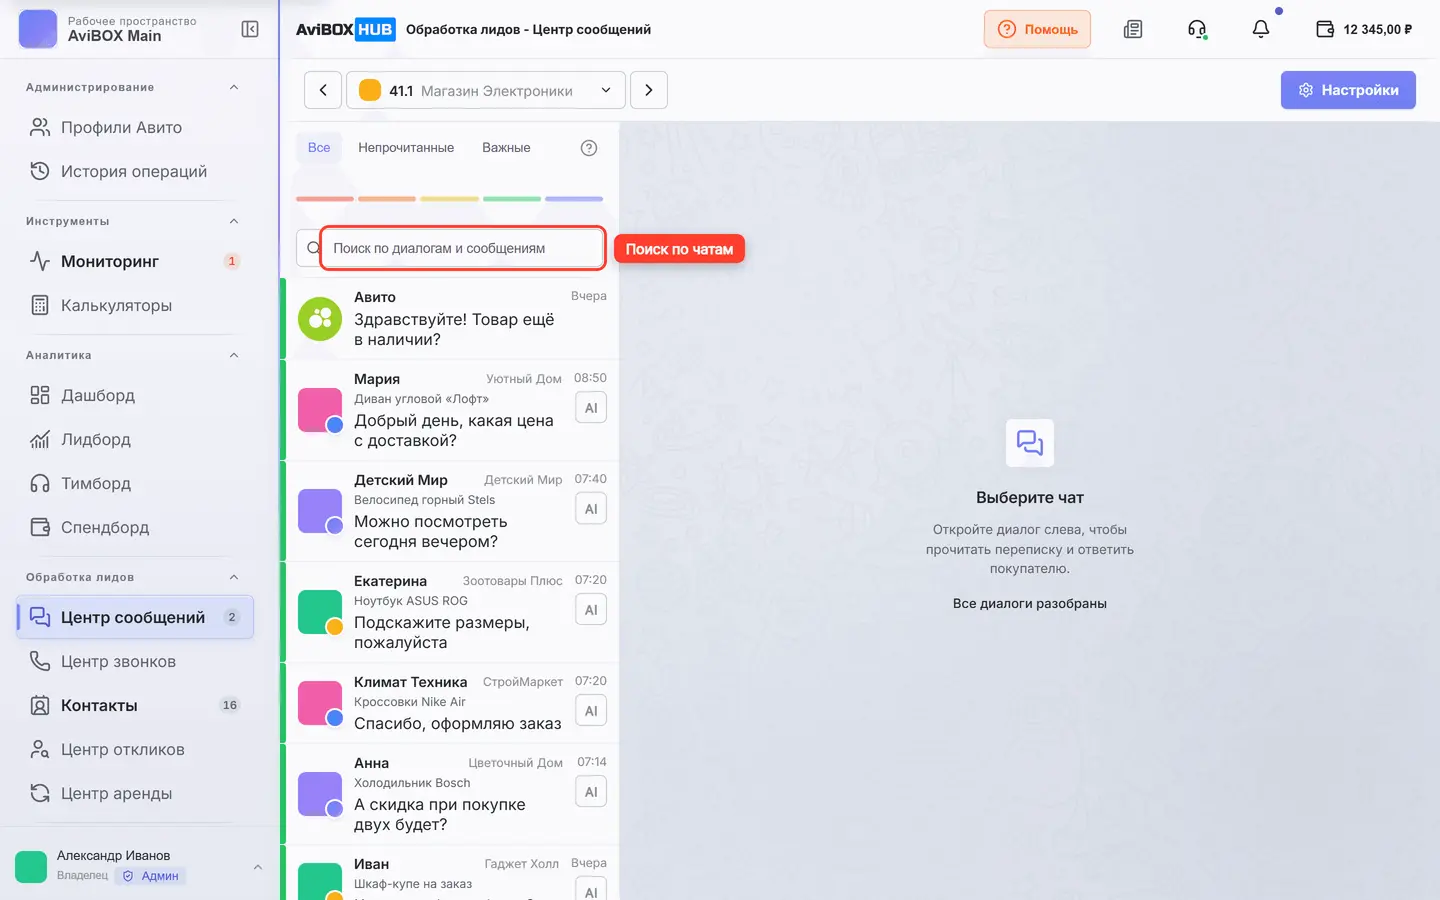The height and width of the screenshot is (900, 1440).
Task: Open the 41.1 Магазин Электроники dropdown
Action: pyautogui.click(x=486, y=90)
